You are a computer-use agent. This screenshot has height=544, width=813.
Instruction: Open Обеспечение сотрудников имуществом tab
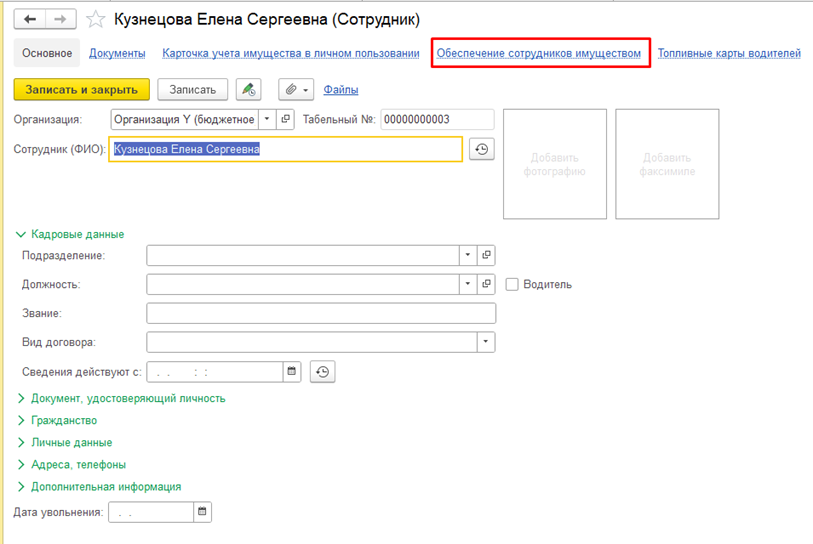(539, 53)
